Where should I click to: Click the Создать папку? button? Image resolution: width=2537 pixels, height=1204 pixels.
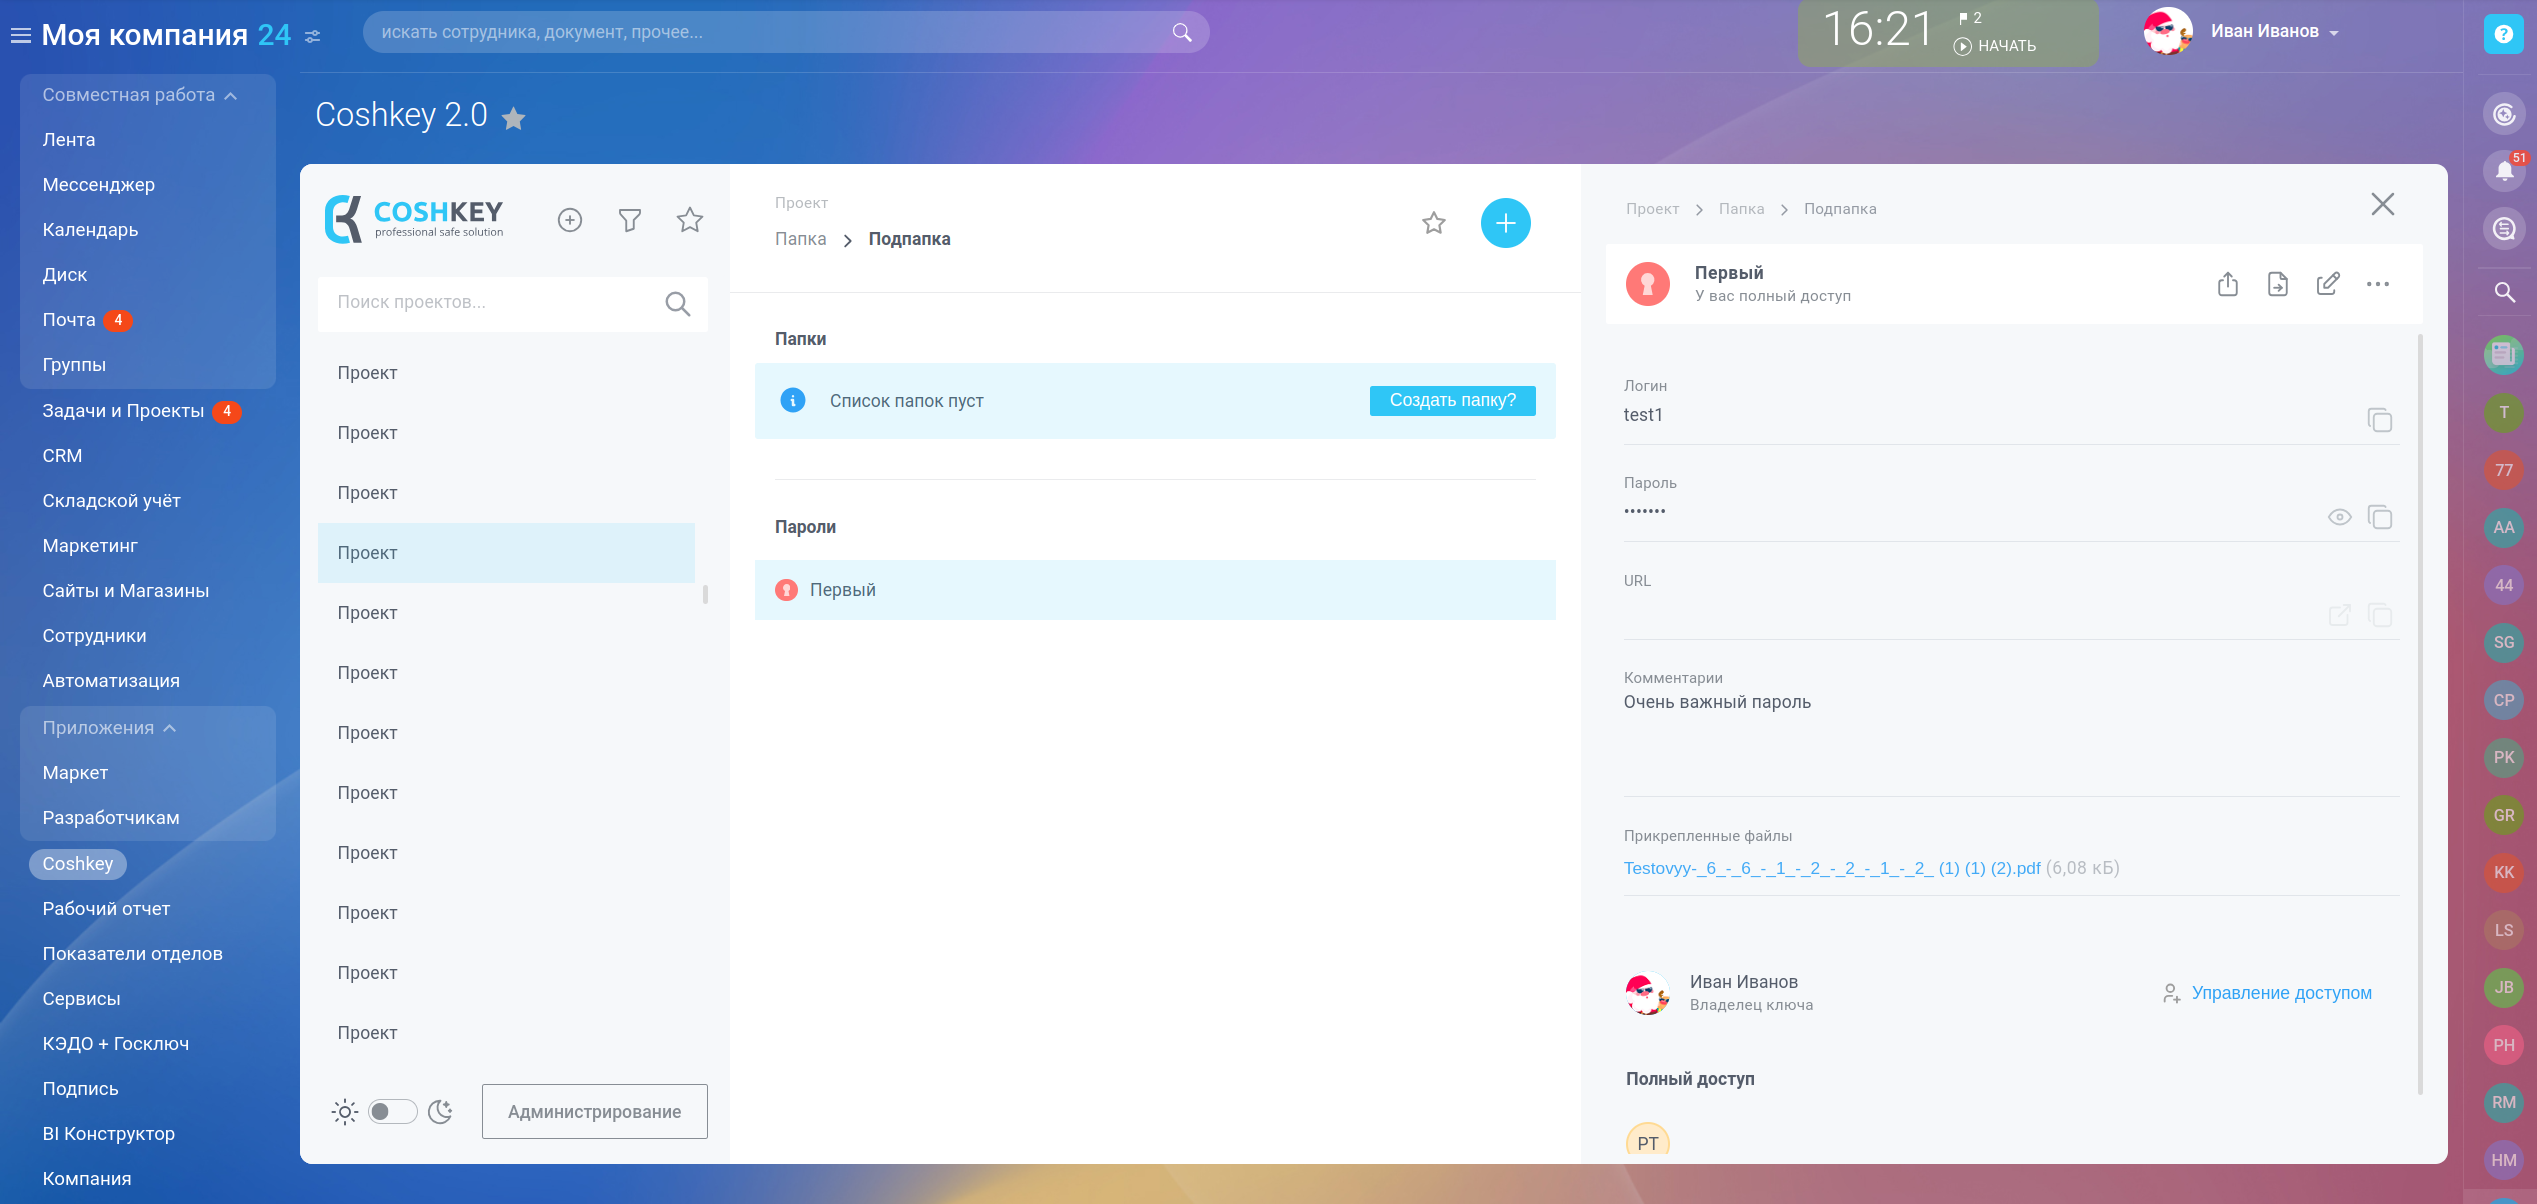coord(1452,400)
